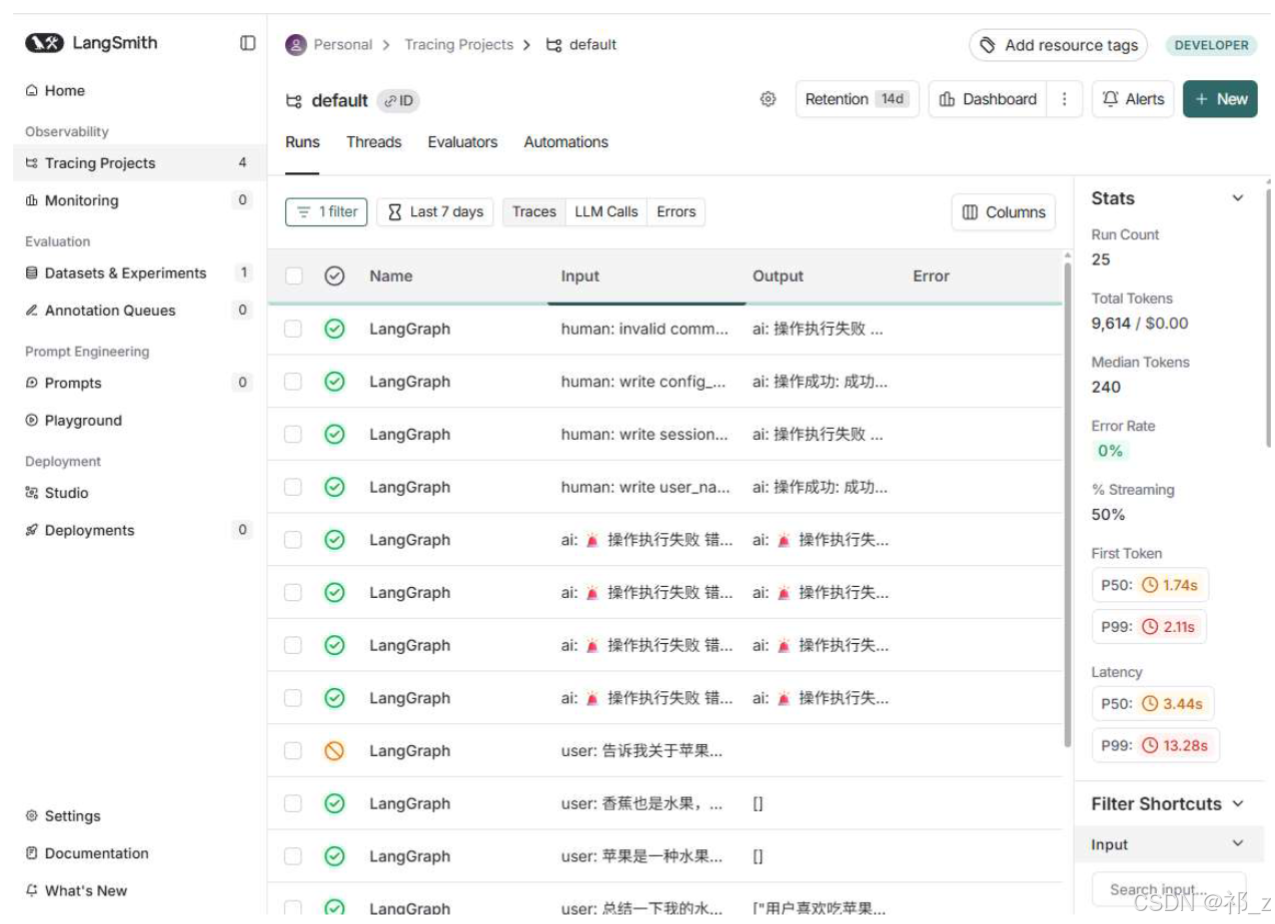Collapse Filter Shortcuts section
This screenshot has width=1275, height=924.
[x=1238, y=804]
